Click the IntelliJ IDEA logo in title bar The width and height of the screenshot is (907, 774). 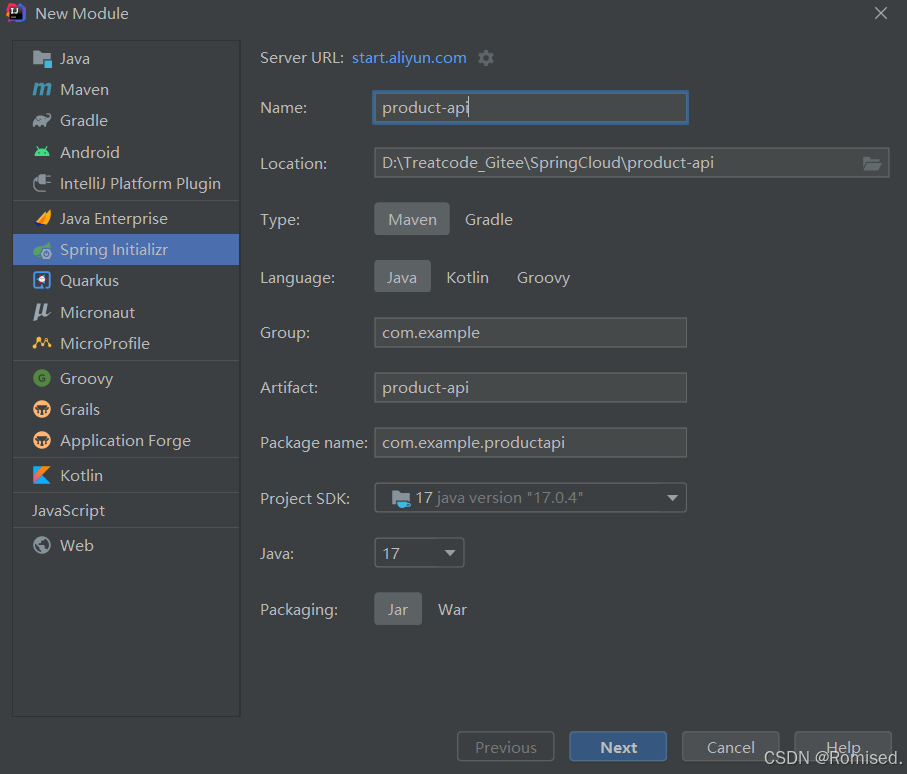(x=16, y=13)
